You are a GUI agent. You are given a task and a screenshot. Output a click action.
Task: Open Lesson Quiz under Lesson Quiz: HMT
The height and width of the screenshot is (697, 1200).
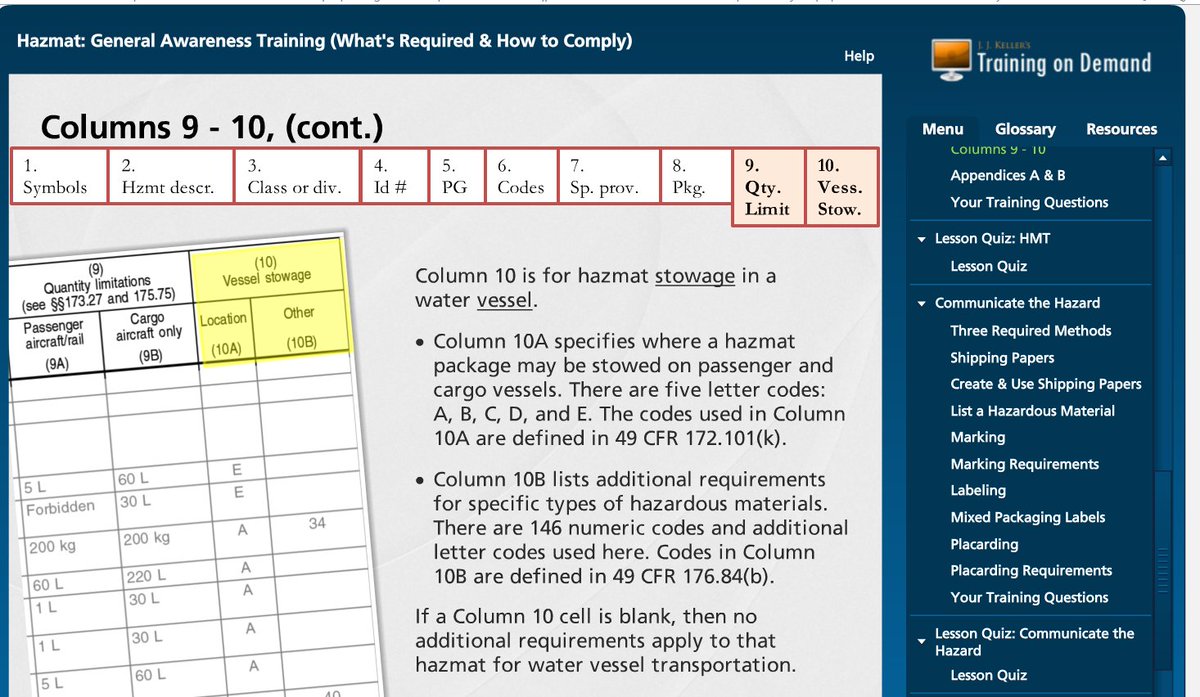coord(988,266)
